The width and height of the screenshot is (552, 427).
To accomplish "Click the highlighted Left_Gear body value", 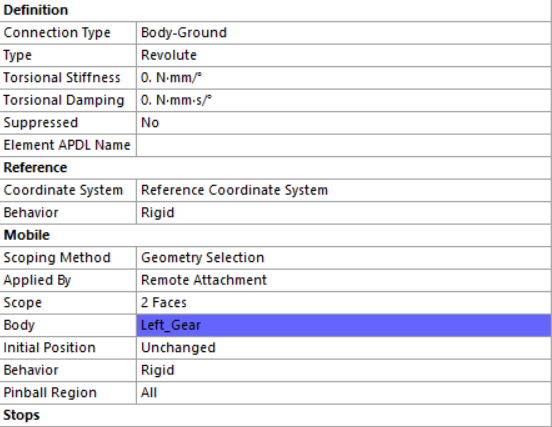I will point(344,326).
